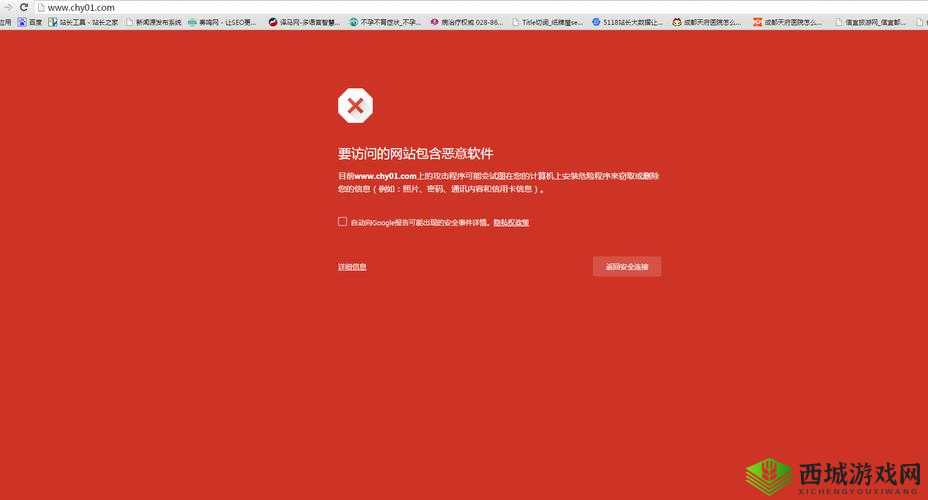Open the bookmark showing 028-86...
This screenshot has height=500, width=928.
(x=466, y=22)
